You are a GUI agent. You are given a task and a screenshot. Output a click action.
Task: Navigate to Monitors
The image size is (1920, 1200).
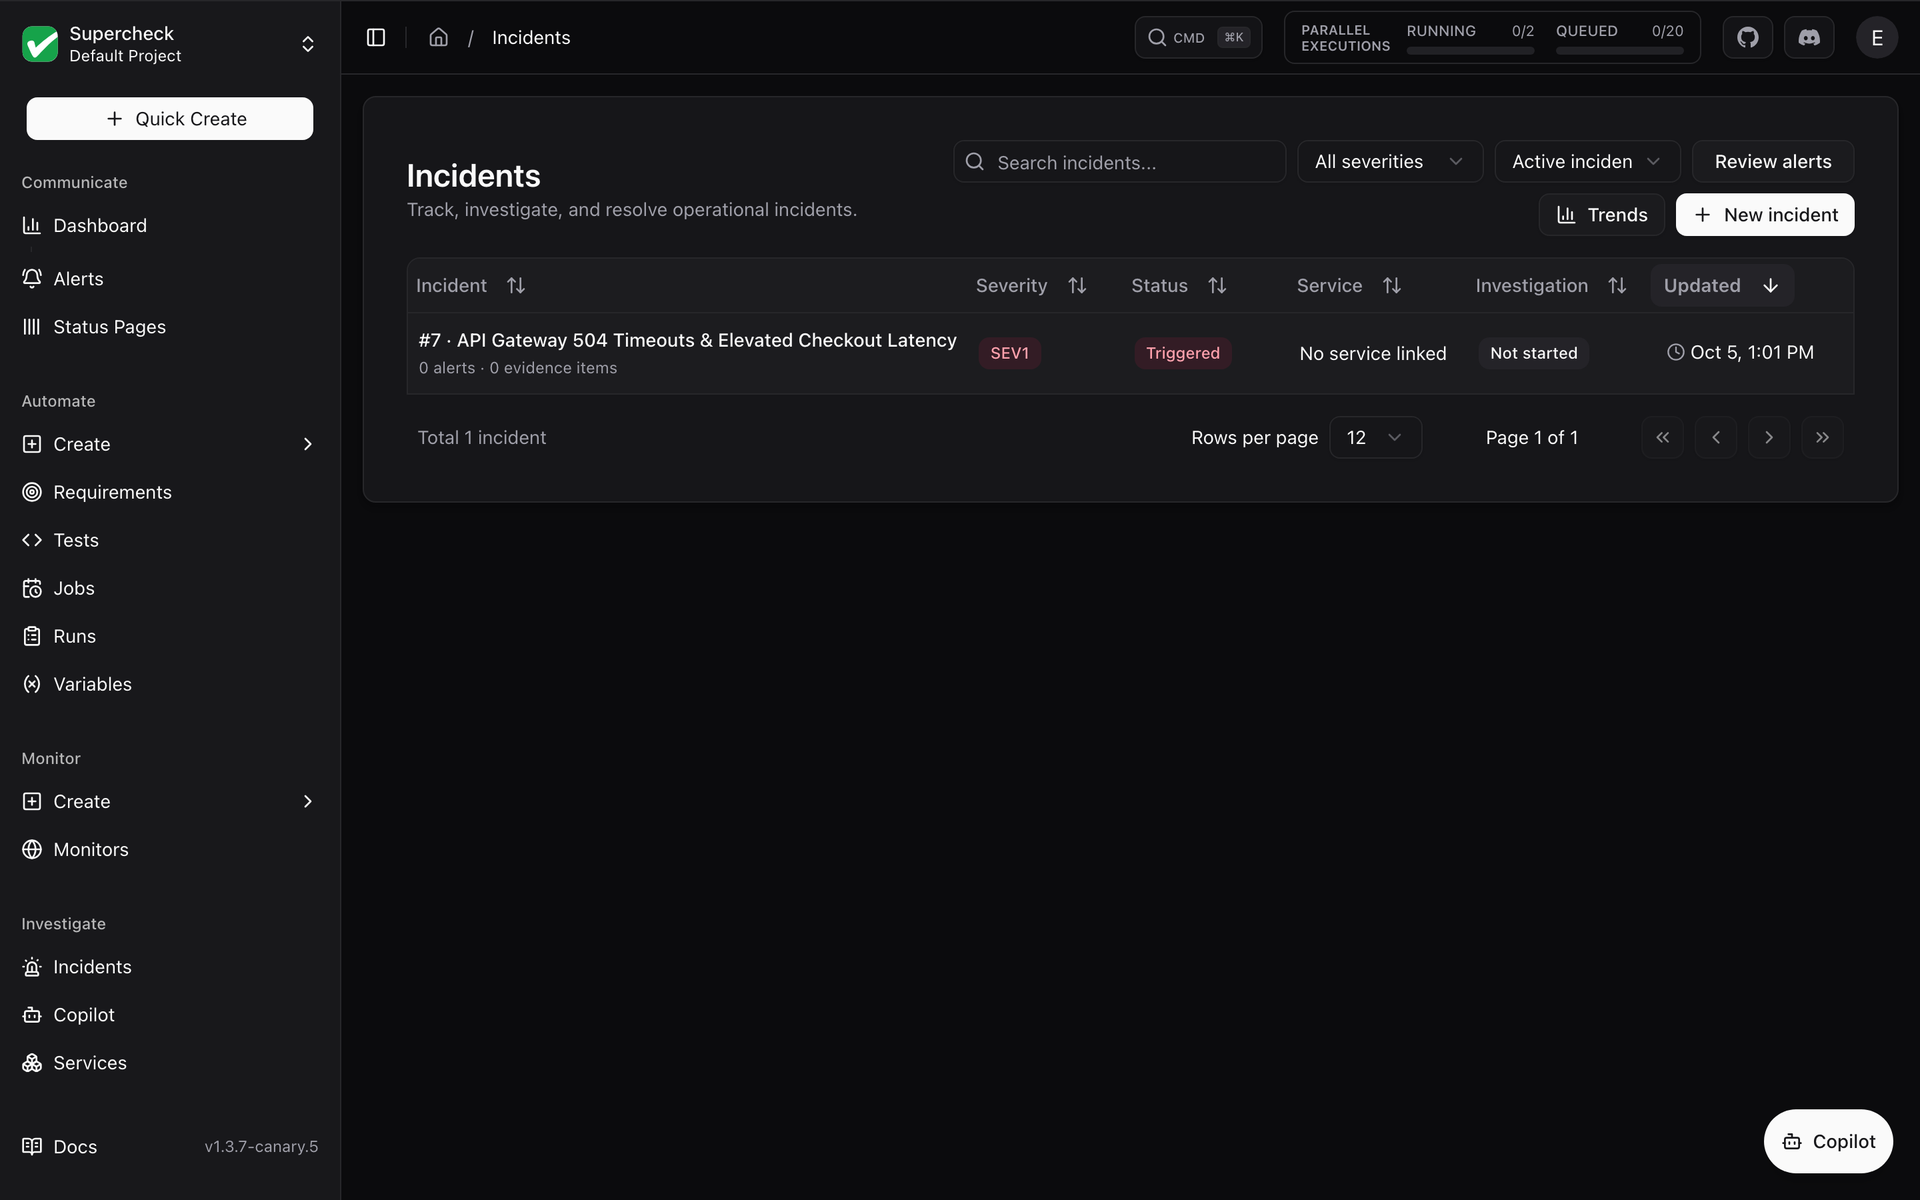[x=169, y=850]
